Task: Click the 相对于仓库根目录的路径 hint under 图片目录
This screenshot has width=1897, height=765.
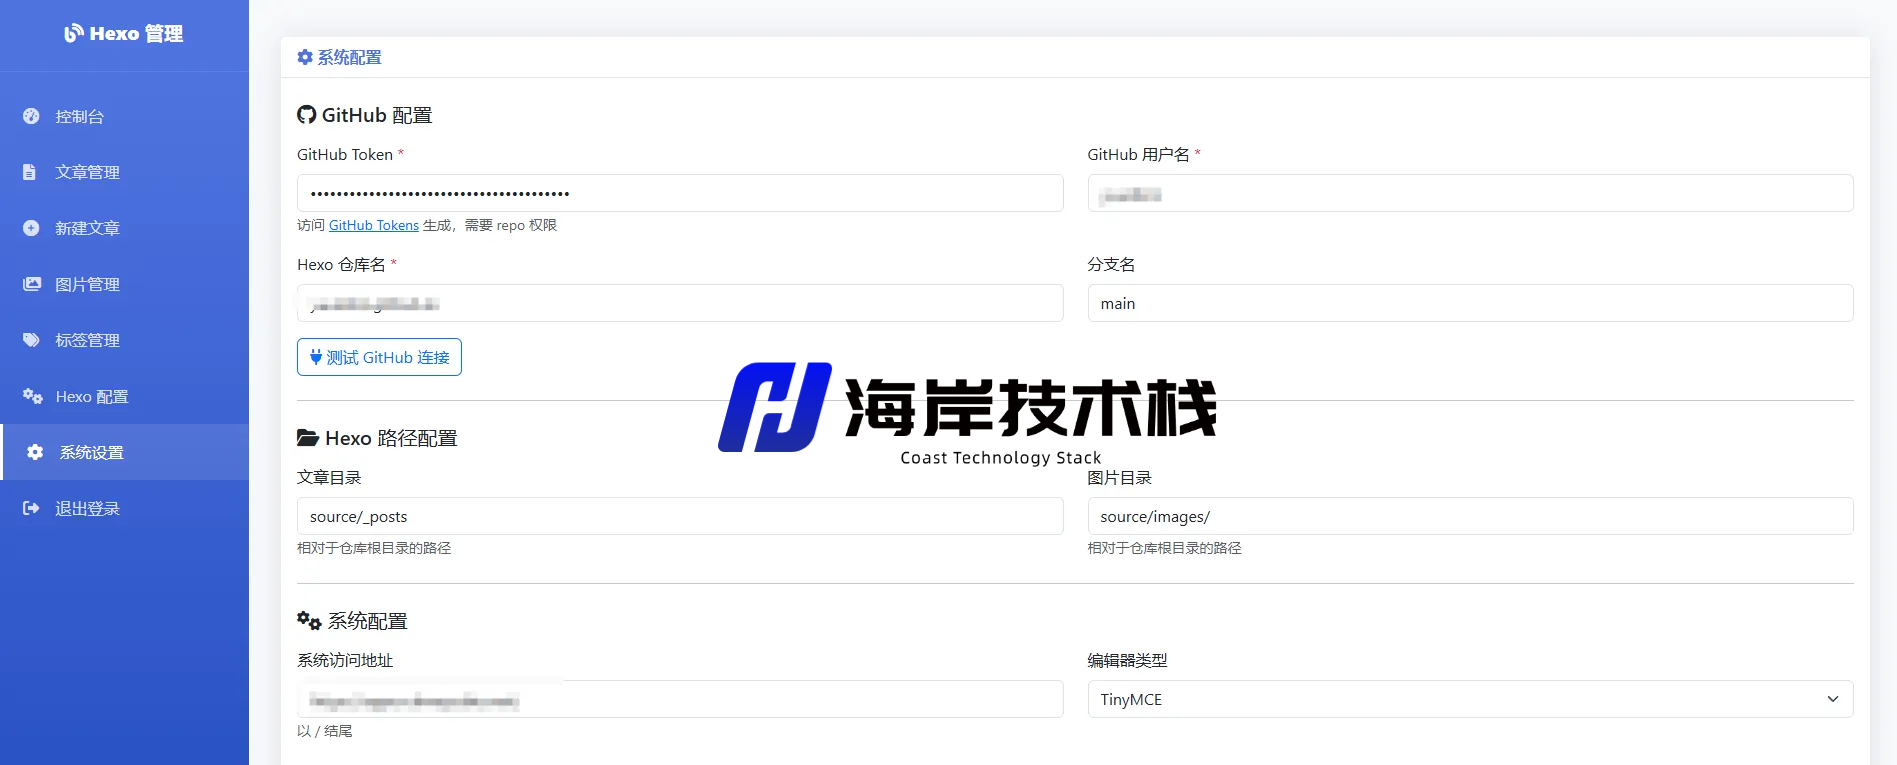Action: click(x=1164, y=548)
